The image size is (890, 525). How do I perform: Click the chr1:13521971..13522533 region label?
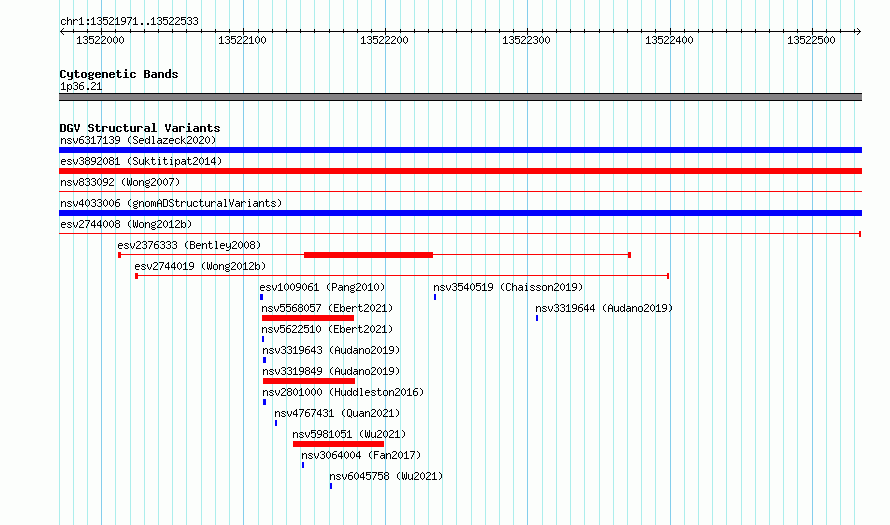coord(129,21)
